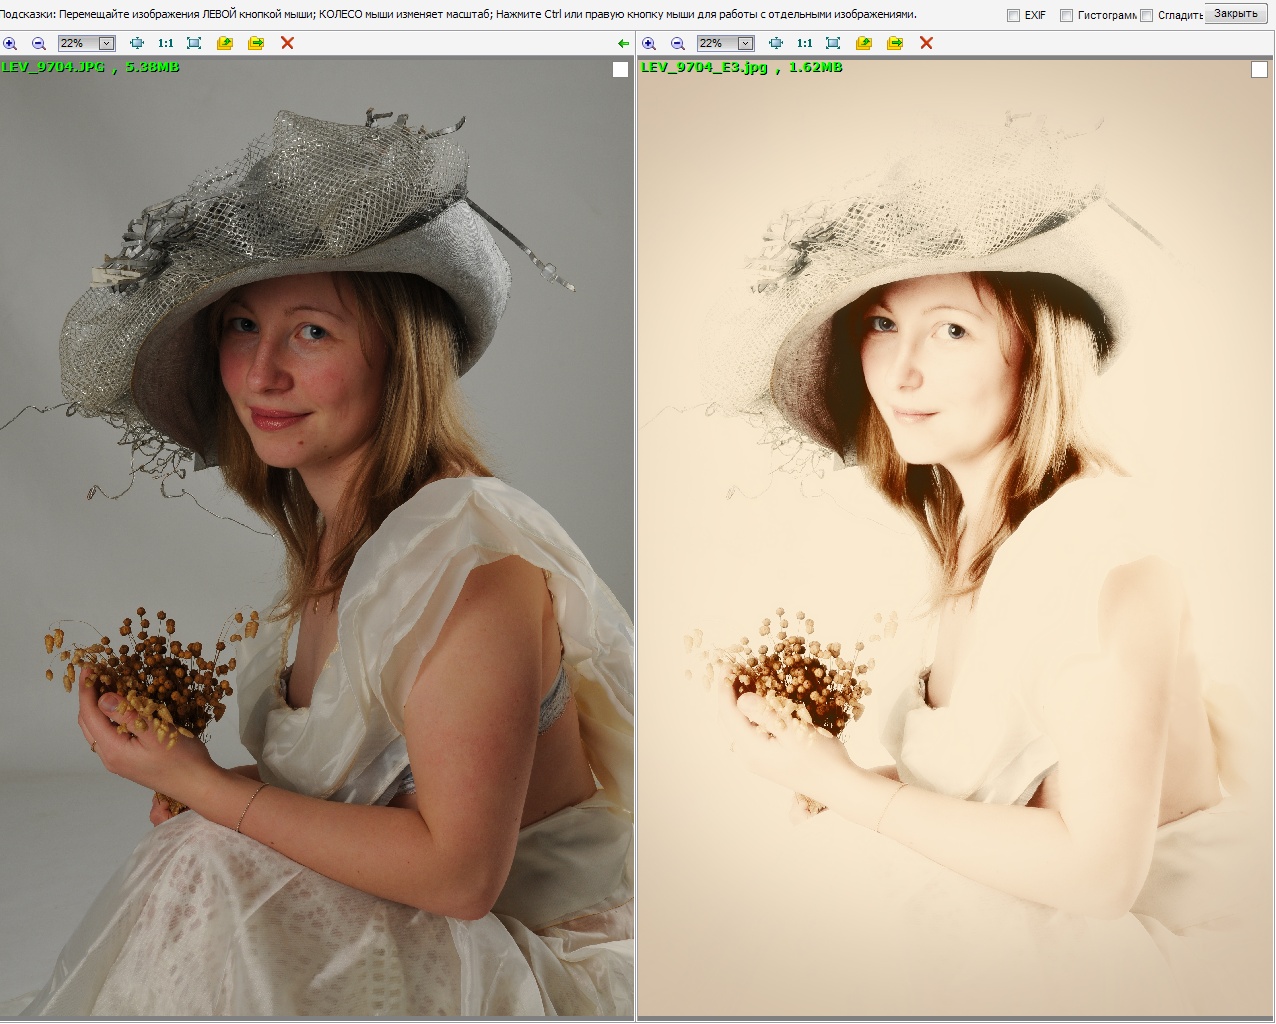Click copy-to-folder icon in left pane toolbar
Viewport: 1276px width, 1024px height.
225,43
